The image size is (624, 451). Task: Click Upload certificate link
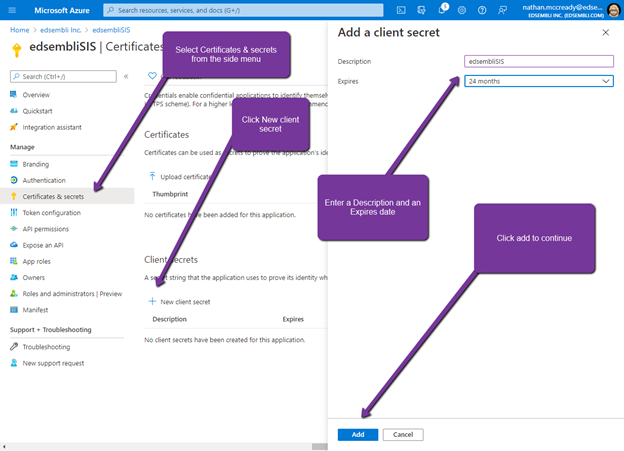[x=185, y=177]
